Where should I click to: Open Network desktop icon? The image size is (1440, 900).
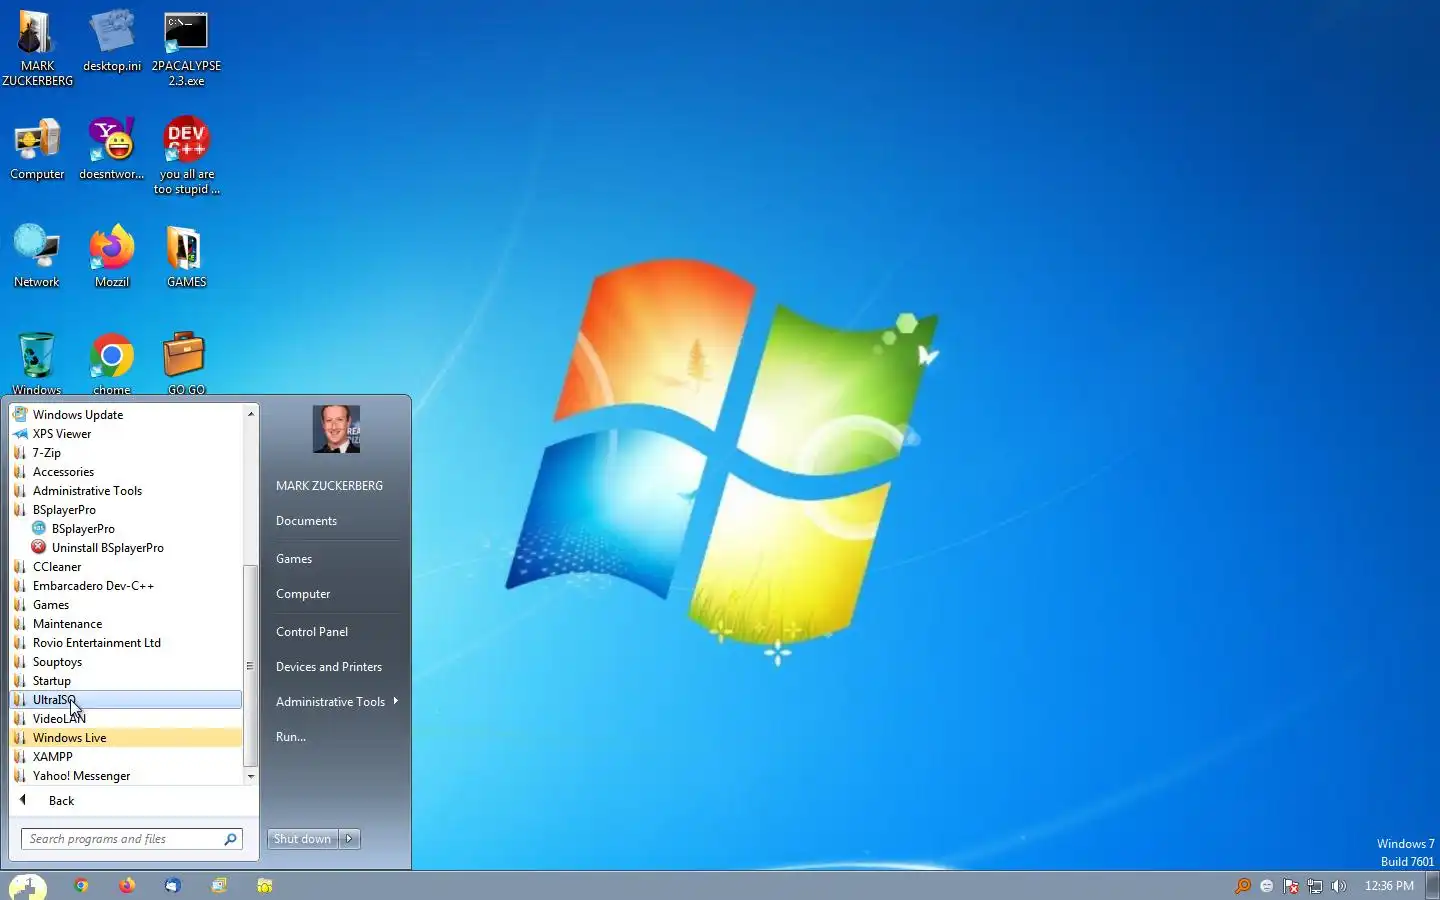[x=37, y=257]
